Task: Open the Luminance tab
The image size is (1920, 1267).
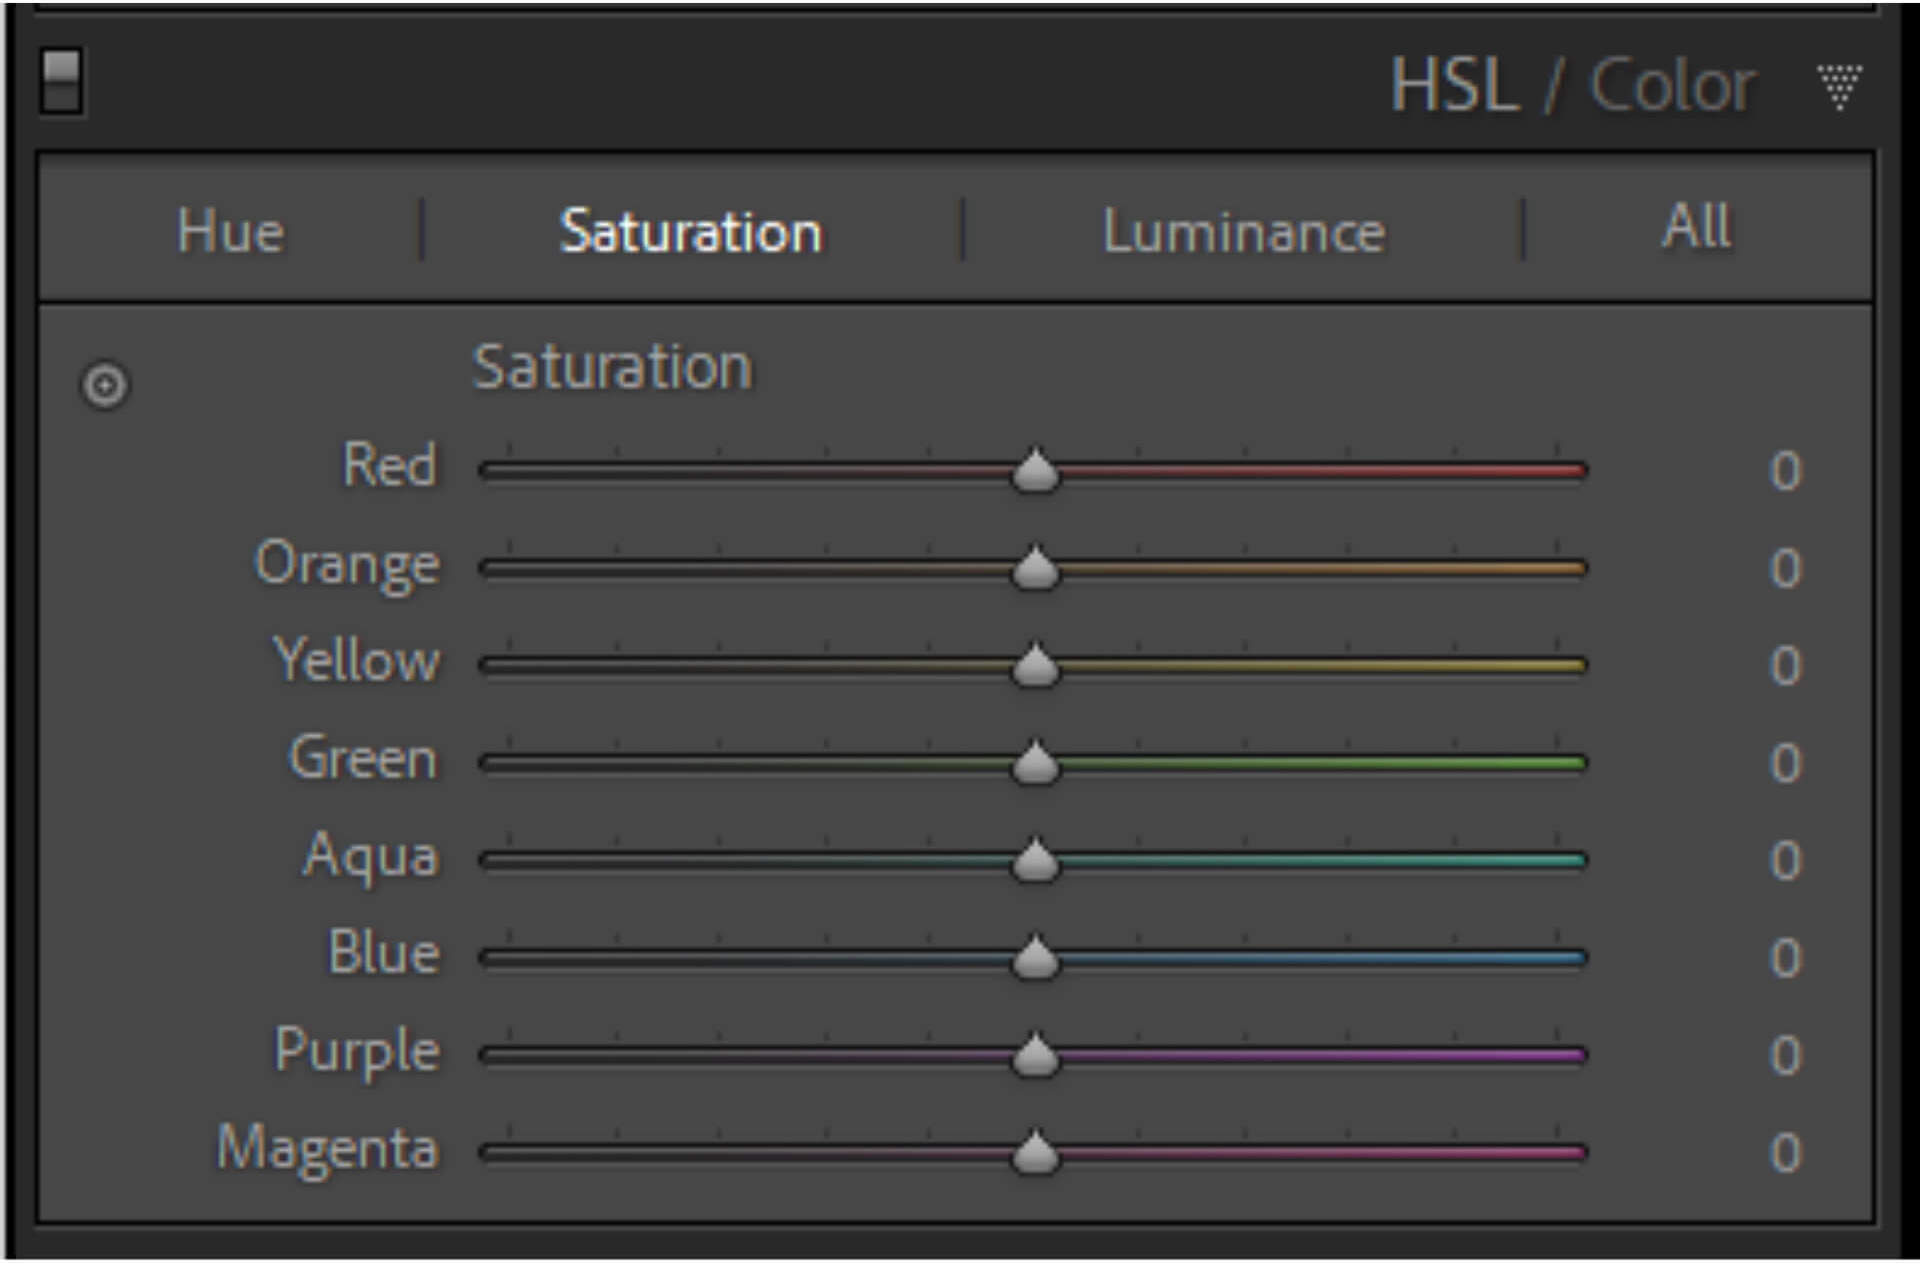Action: tap(1244, 232)
